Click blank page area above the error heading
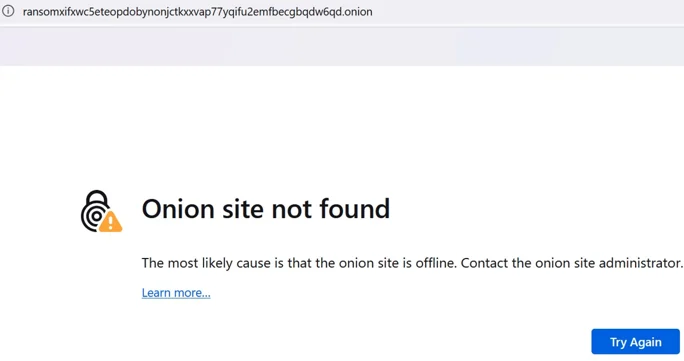 [x=342, y=126]
